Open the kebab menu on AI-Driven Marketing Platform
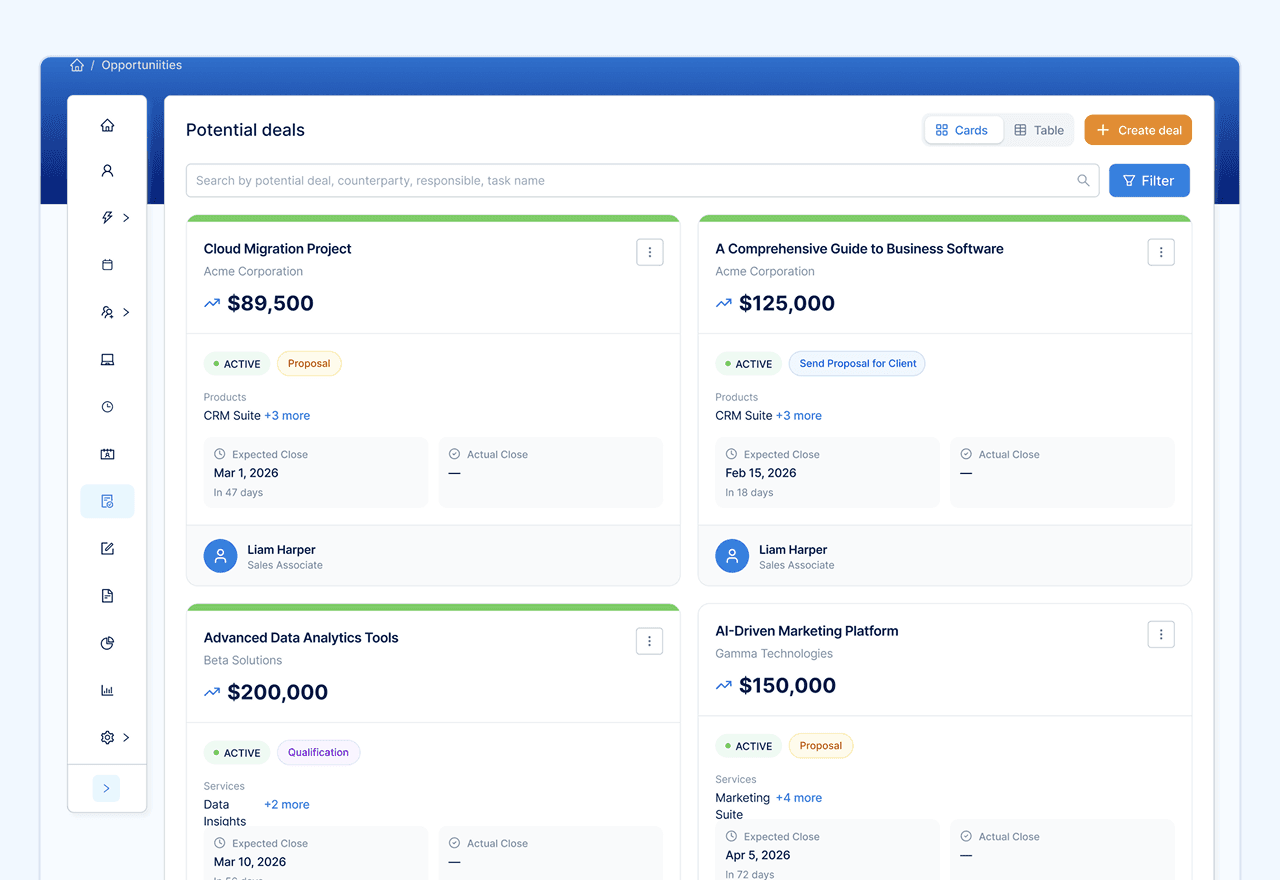Viewport: 1280px width, 880px height. [1161, 634]
